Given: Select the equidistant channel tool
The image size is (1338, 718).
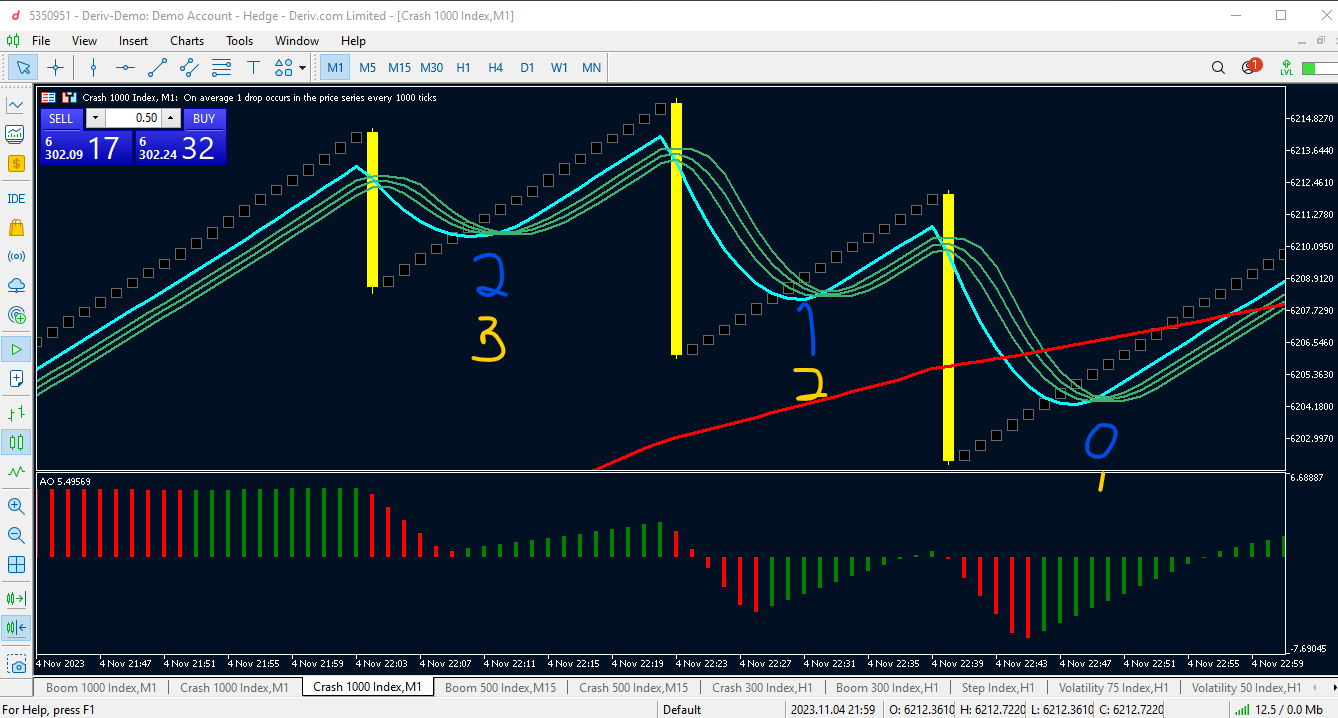Looking at the screenshot, I should click(189, 68).
